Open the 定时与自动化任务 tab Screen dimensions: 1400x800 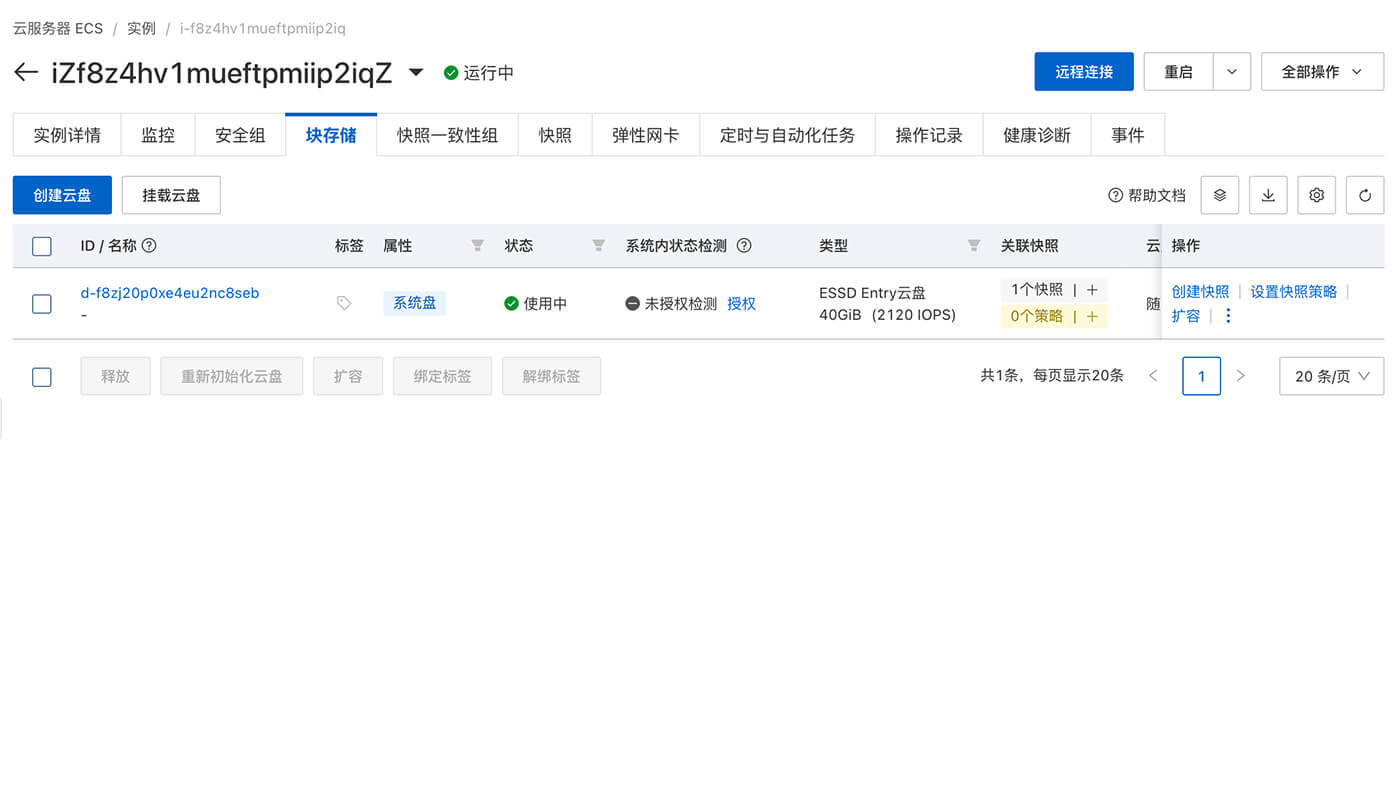(x=787, y=135)
